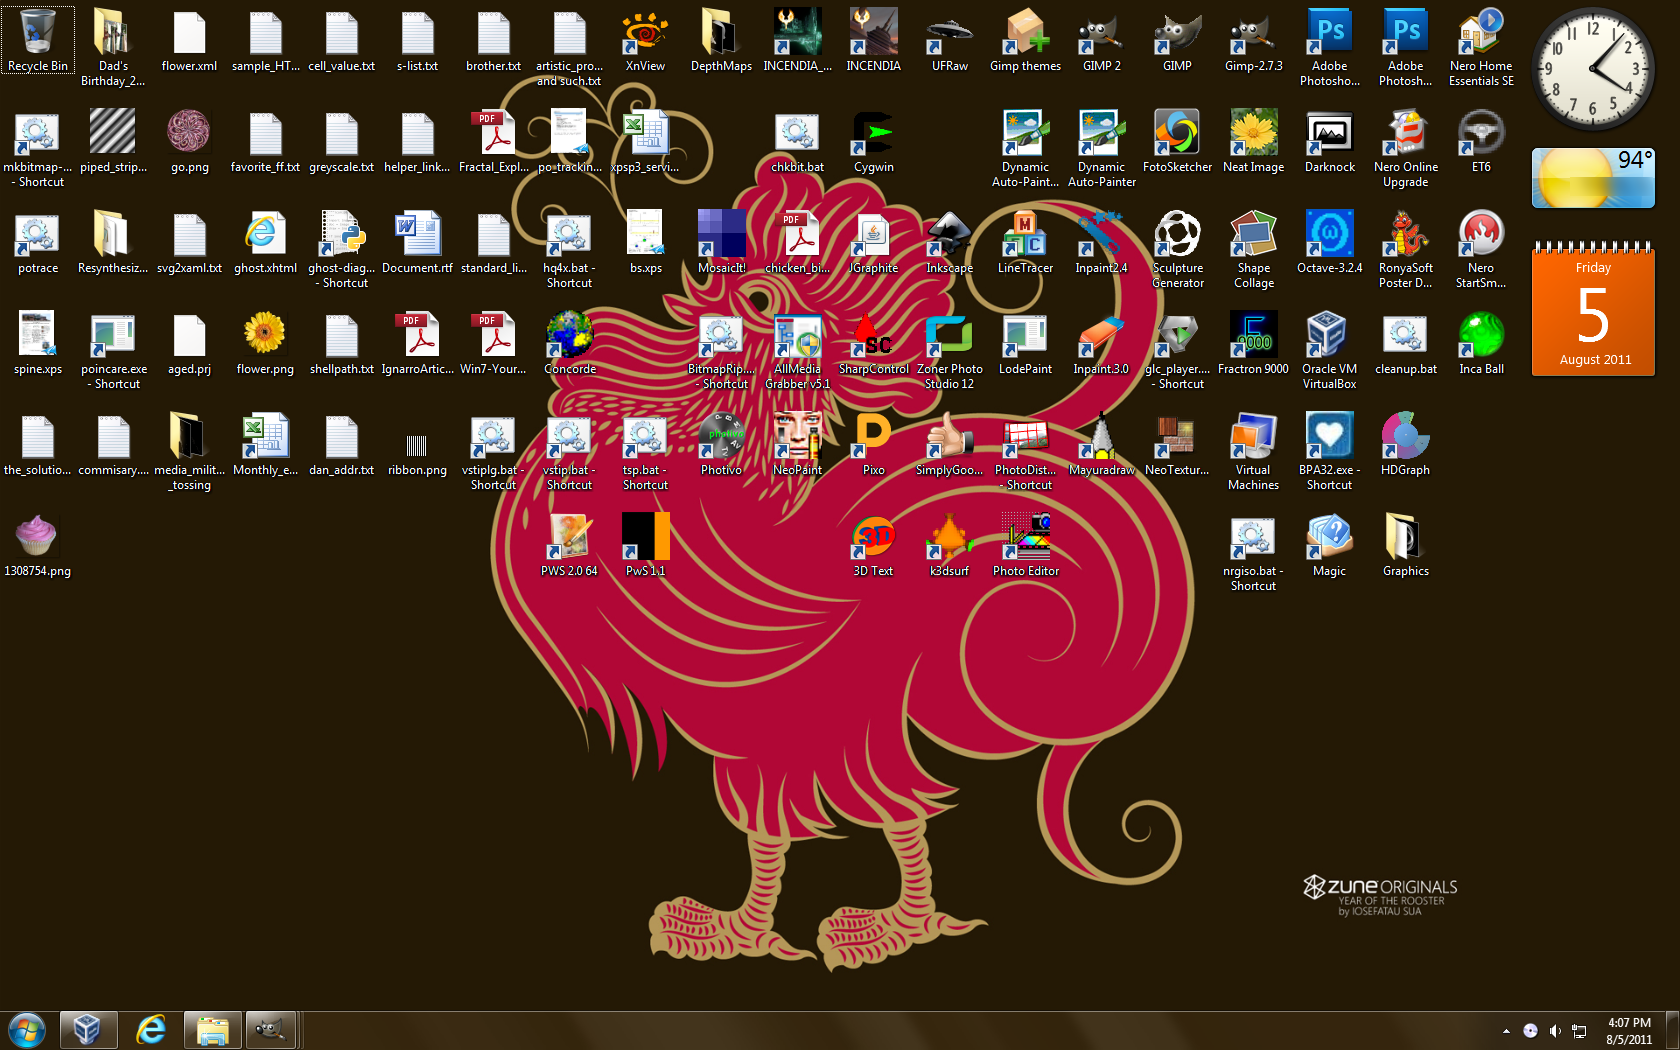Select the JGraphite shortcut icon
Screen dimensions: 1680x1050
pos(873,242)
